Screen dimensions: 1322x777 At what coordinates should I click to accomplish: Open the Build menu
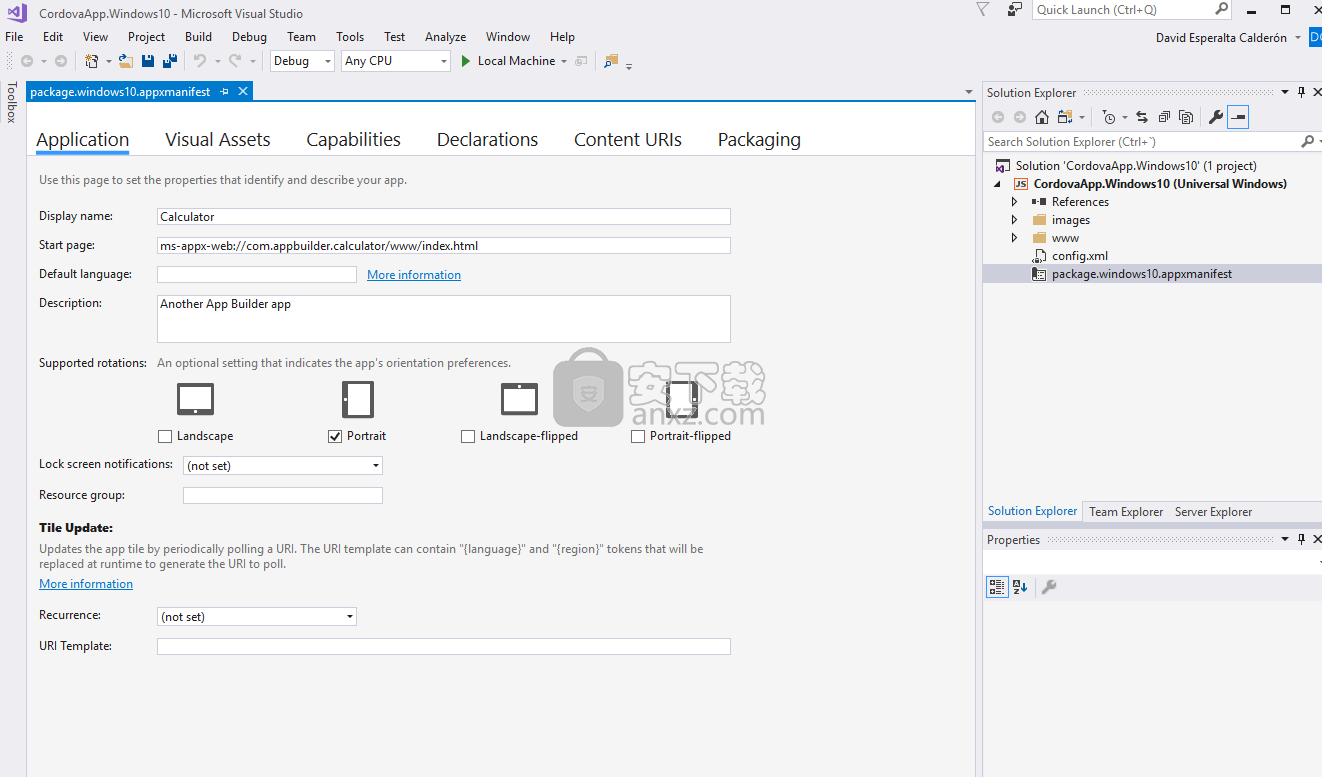(198, 37)
